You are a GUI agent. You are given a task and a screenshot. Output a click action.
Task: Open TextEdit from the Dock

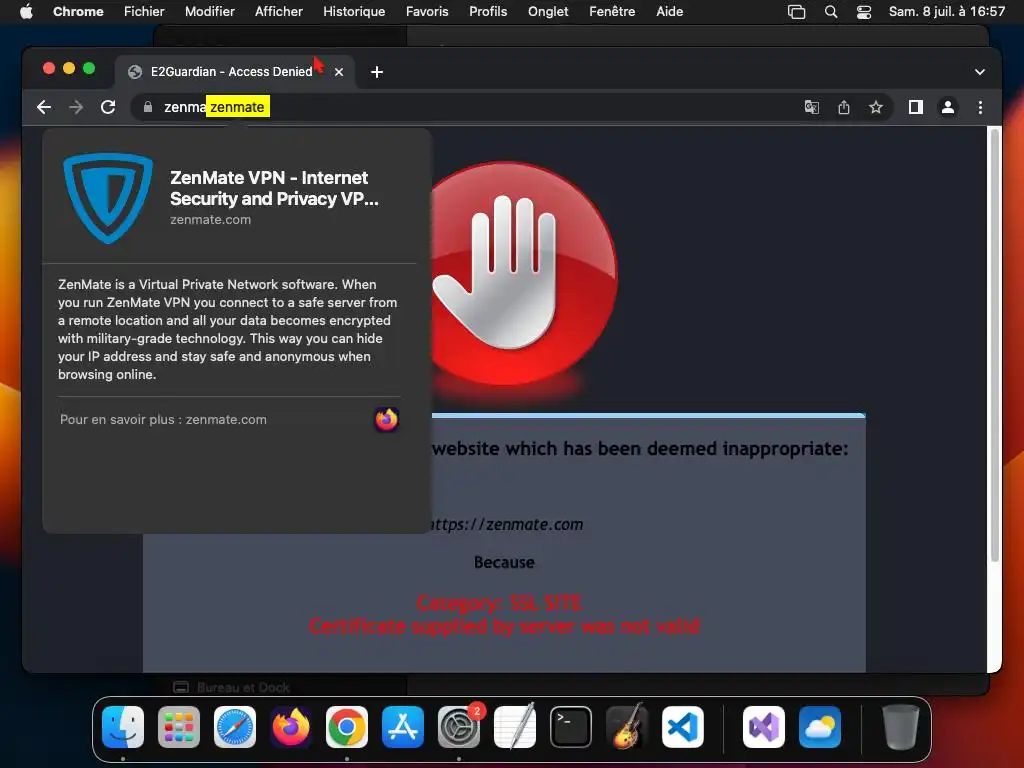coord(515,726)
